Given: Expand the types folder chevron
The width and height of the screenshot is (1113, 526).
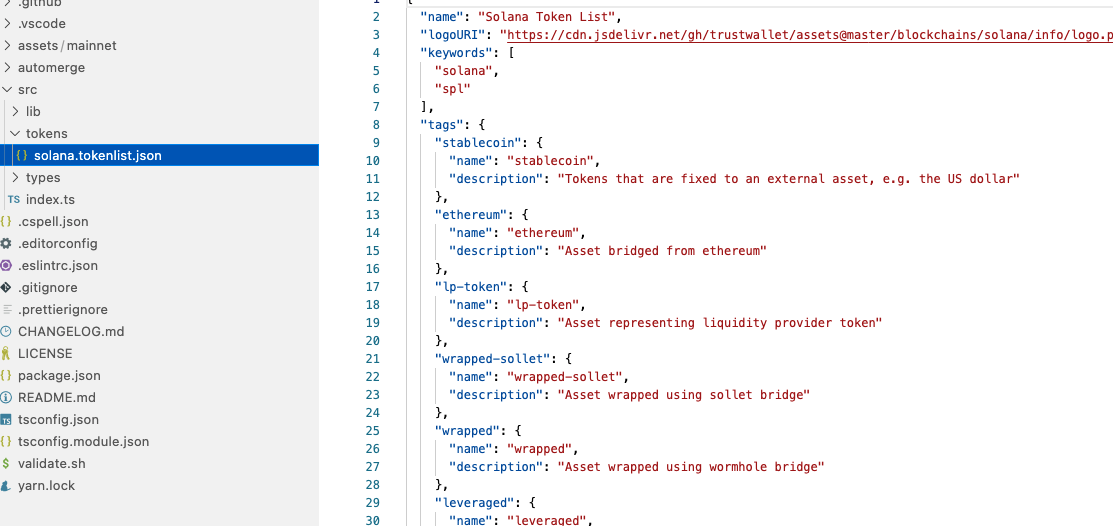Looking at the screenshot, I should click(16, 177).
